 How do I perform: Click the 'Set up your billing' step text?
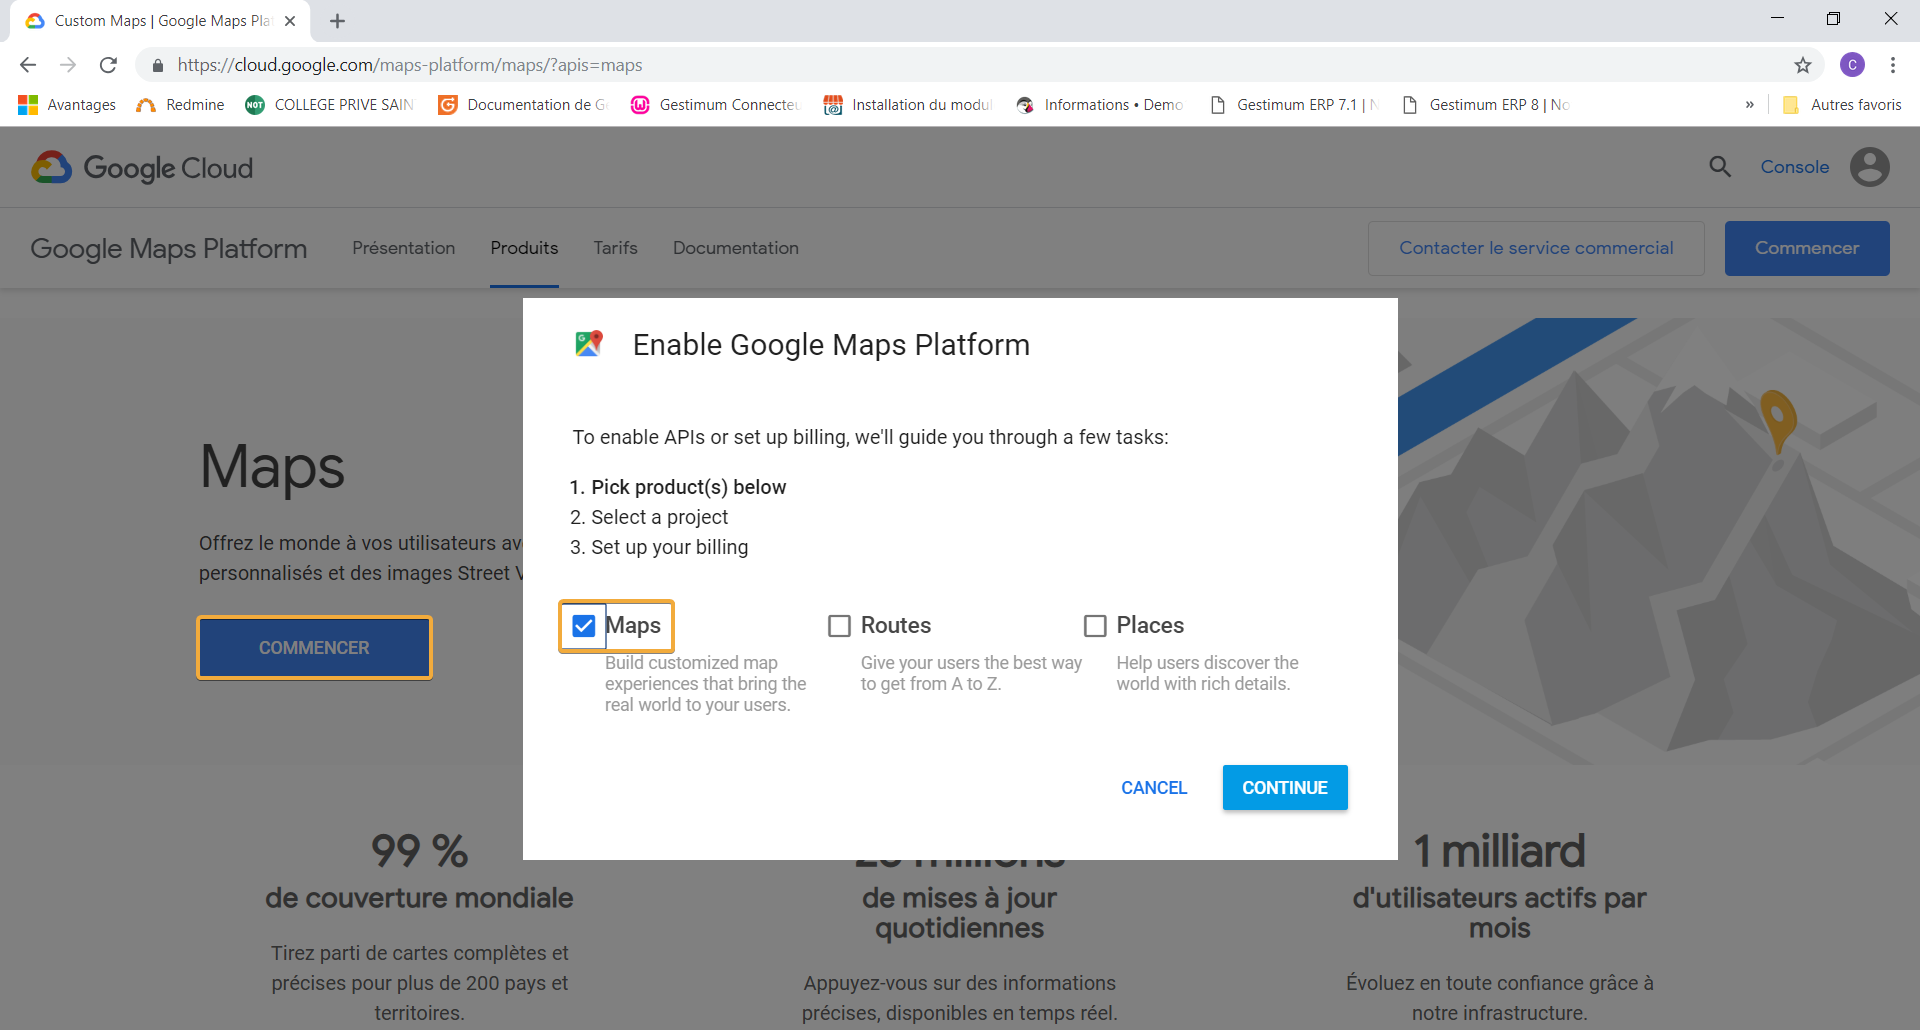(670, 547)
